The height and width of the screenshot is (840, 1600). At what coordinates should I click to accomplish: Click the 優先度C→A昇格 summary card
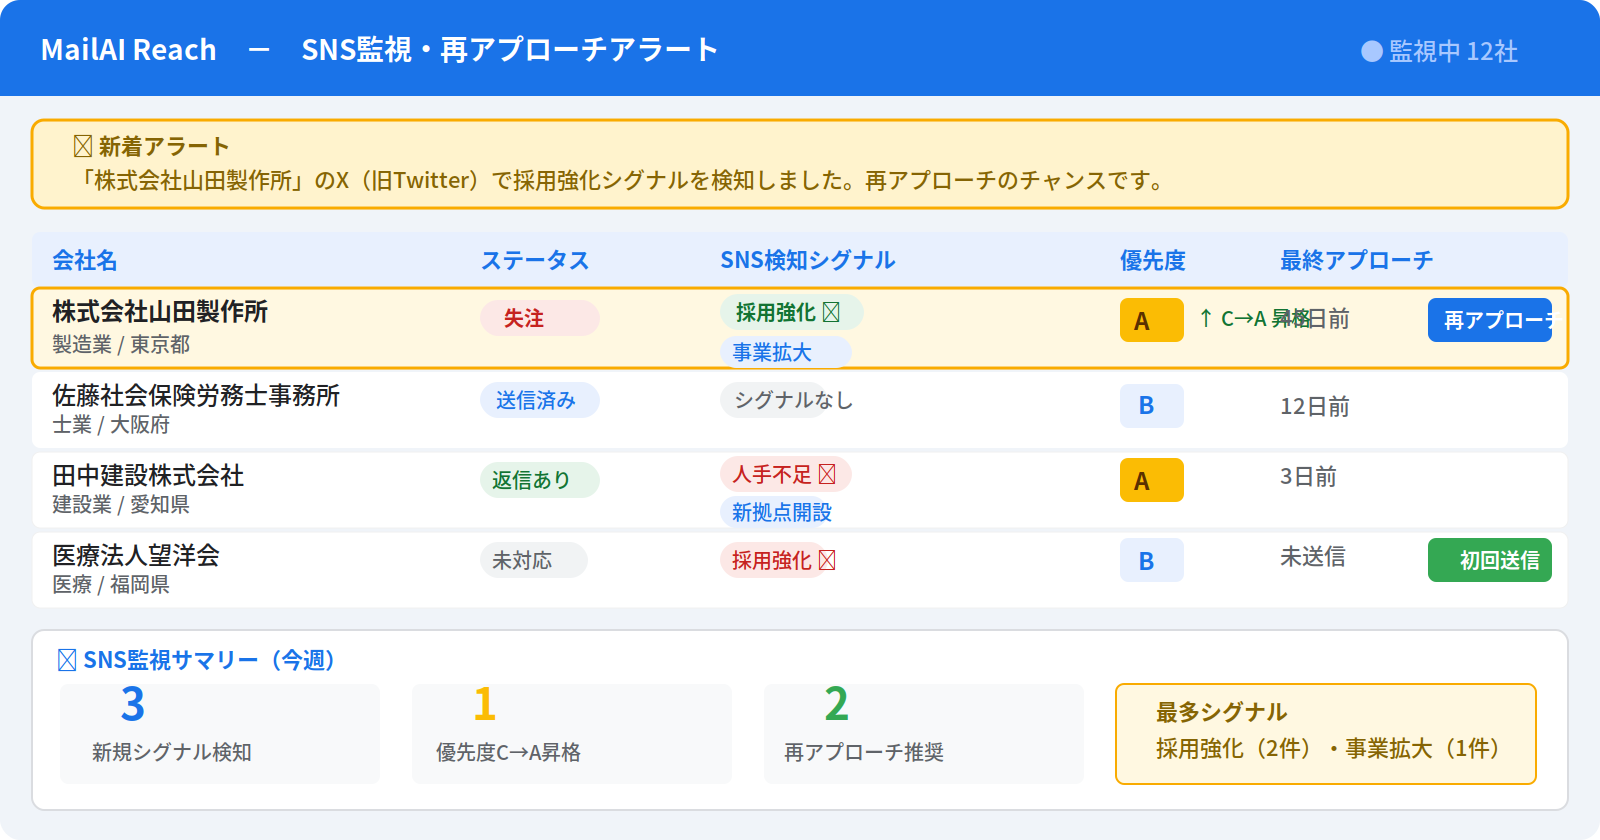coord(572,734)
